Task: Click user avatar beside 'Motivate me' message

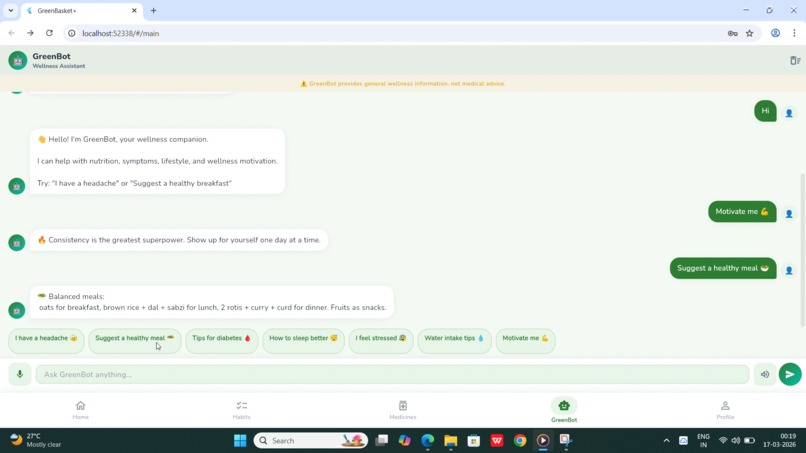Action: pyautogui.click(x=789, y=213)
